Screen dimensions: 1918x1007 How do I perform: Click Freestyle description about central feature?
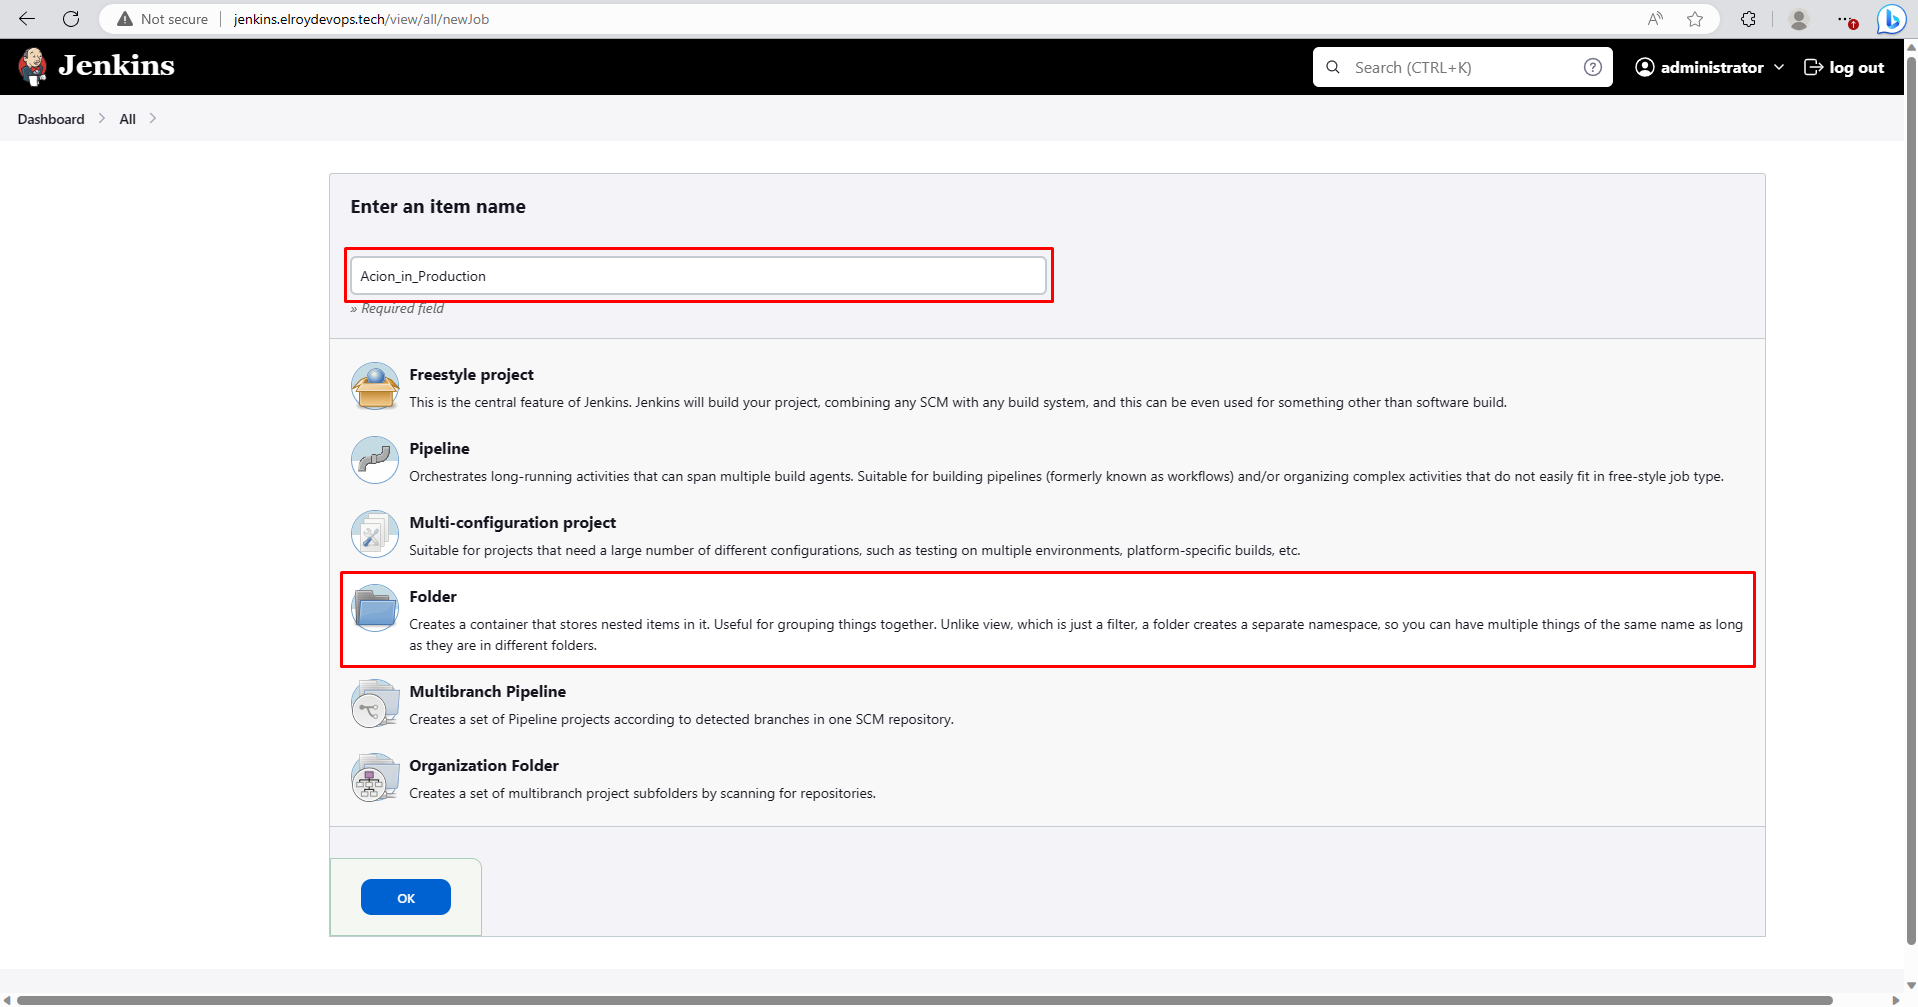(x=958, y=403)
